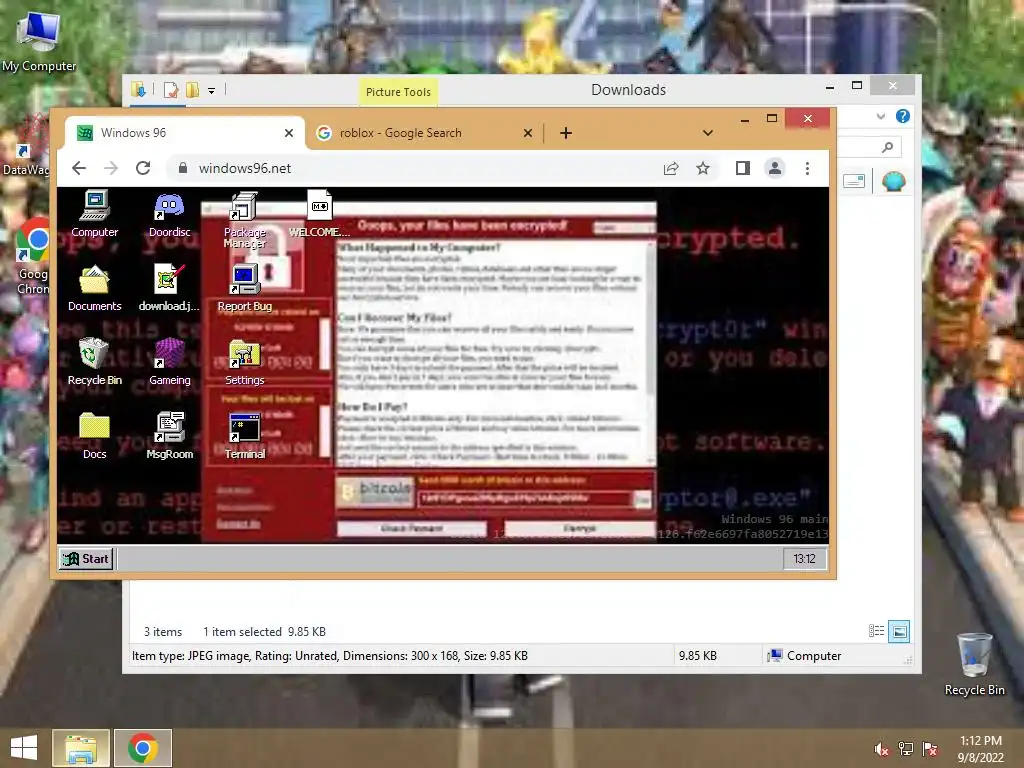Viewport: 1024px width, 768px height.
Task: Open the Windows Start button on taskbar
Action: point(24,748)
